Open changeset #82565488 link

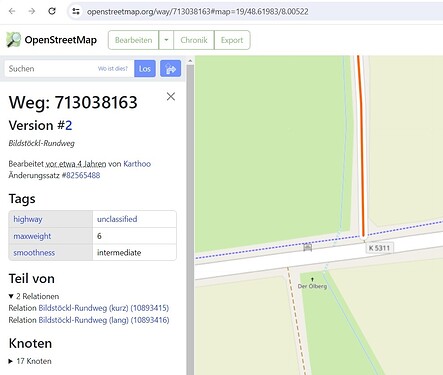click(81, 175)
